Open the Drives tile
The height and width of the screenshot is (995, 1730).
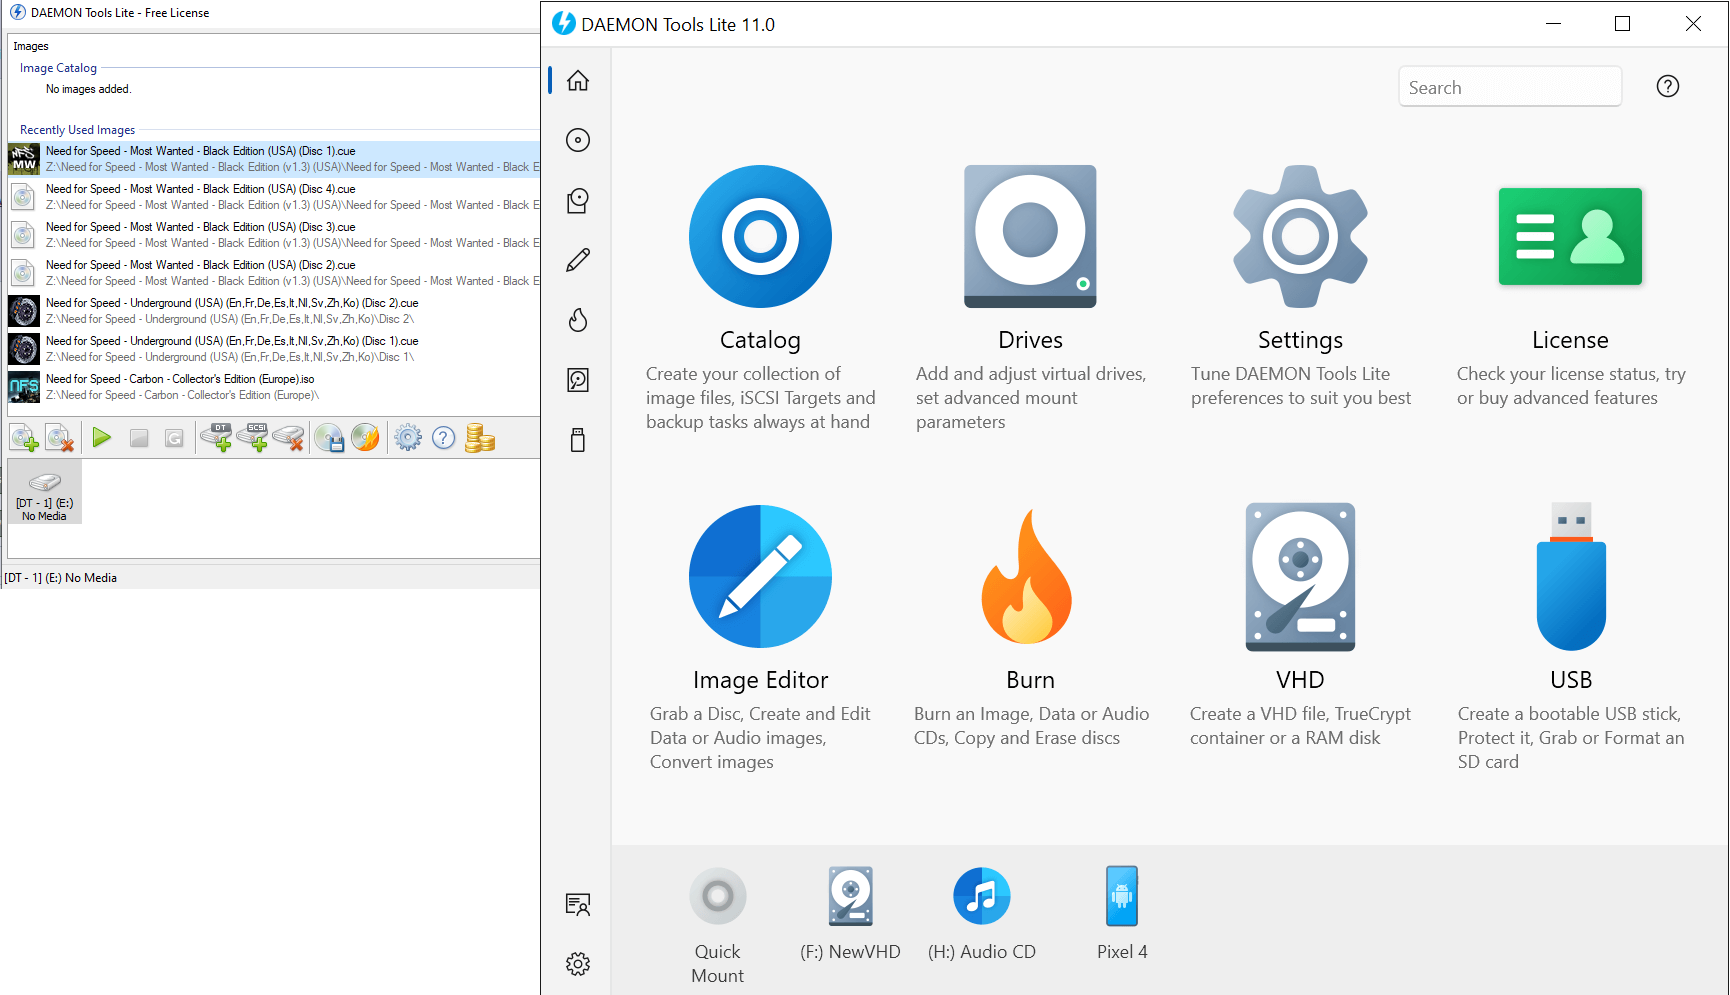point(1030,298)
